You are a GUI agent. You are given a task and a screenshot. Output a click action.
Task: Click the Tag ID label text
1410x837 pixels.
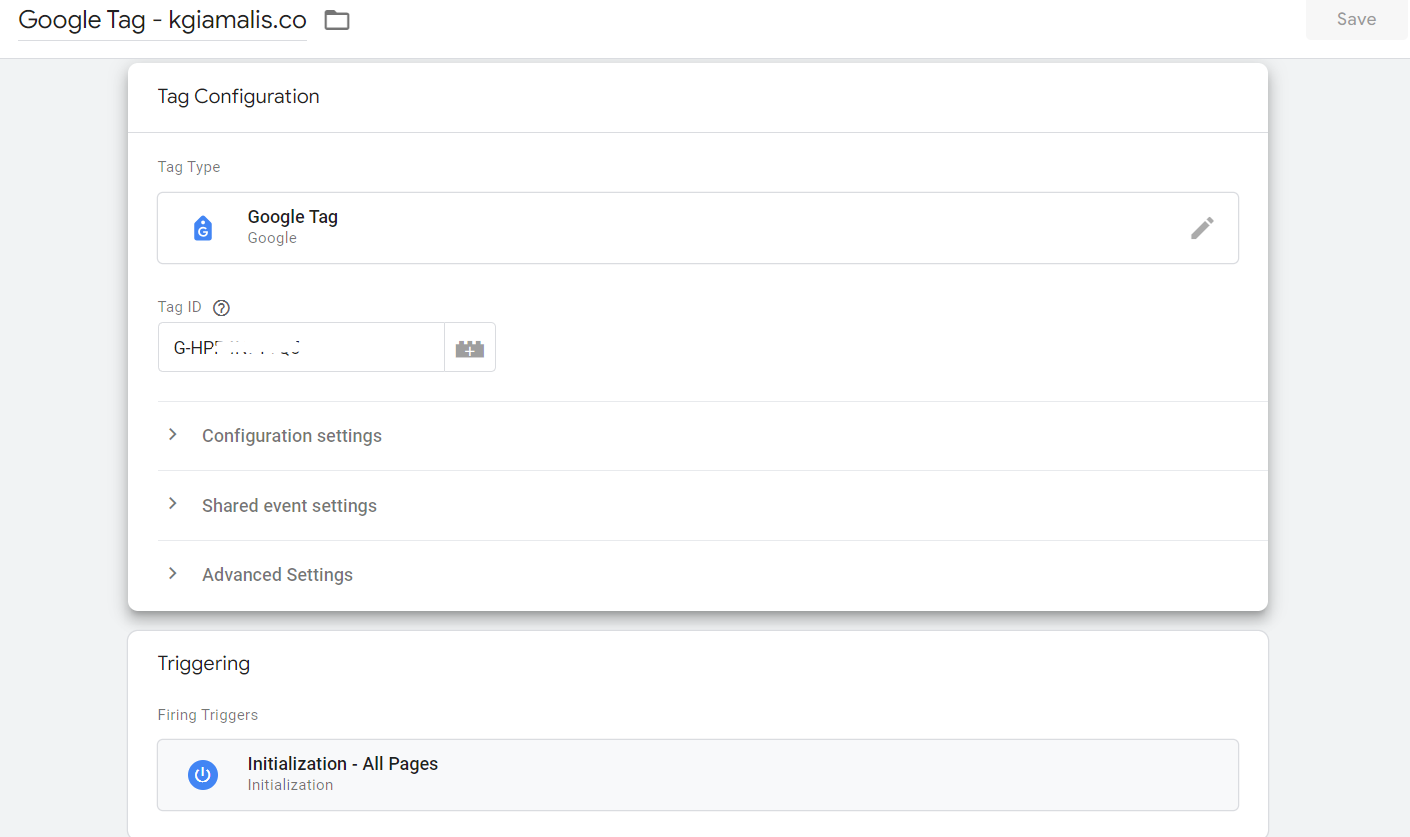[180, 307]
